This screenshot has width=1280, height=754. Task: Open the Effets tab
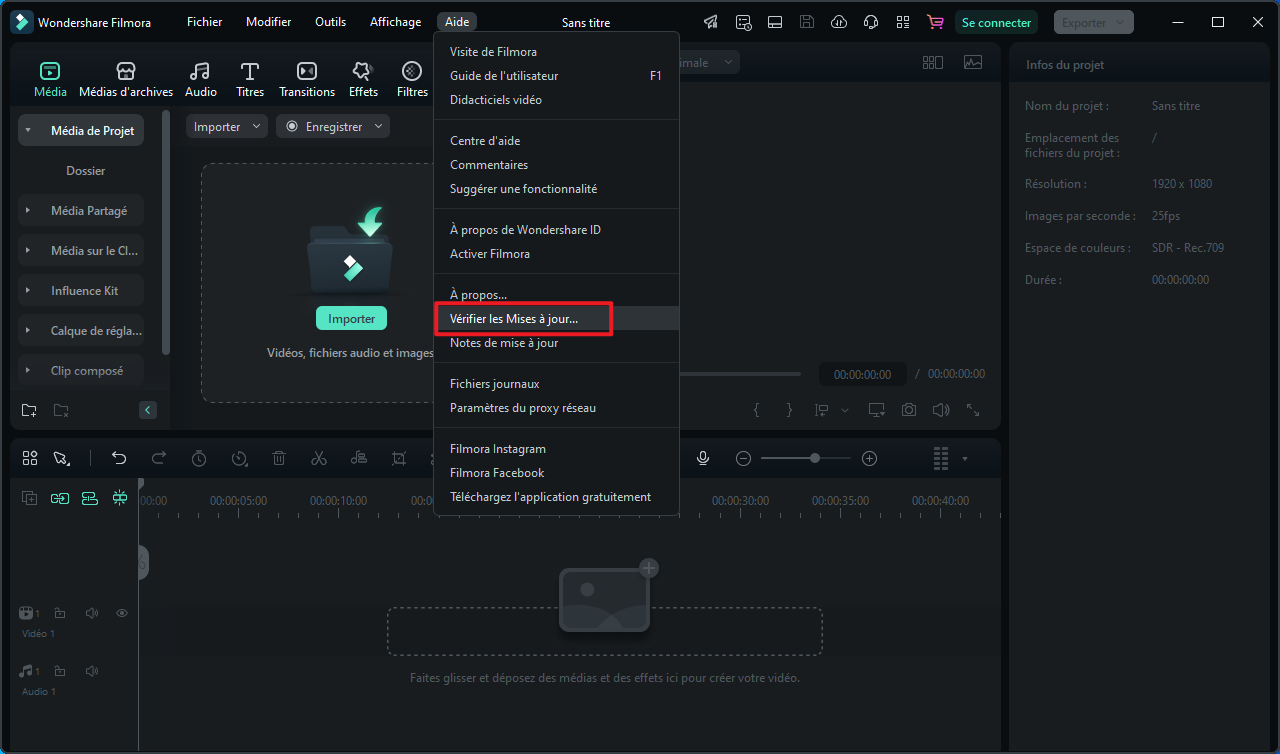coord(363,79)
